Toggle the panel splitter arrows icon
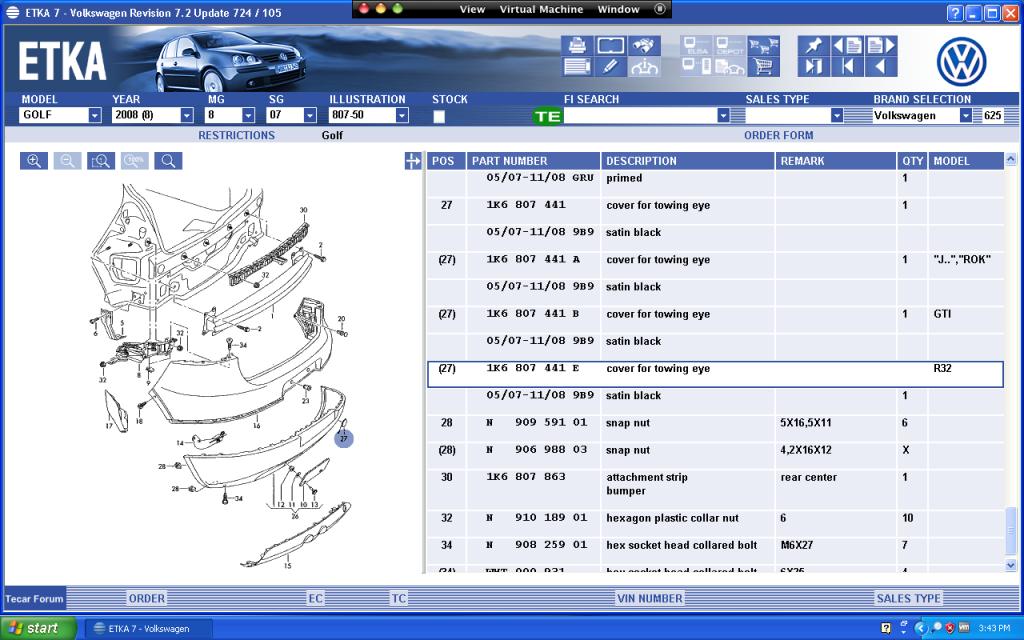The image size is (1024, 640). (x=413, y=161)
